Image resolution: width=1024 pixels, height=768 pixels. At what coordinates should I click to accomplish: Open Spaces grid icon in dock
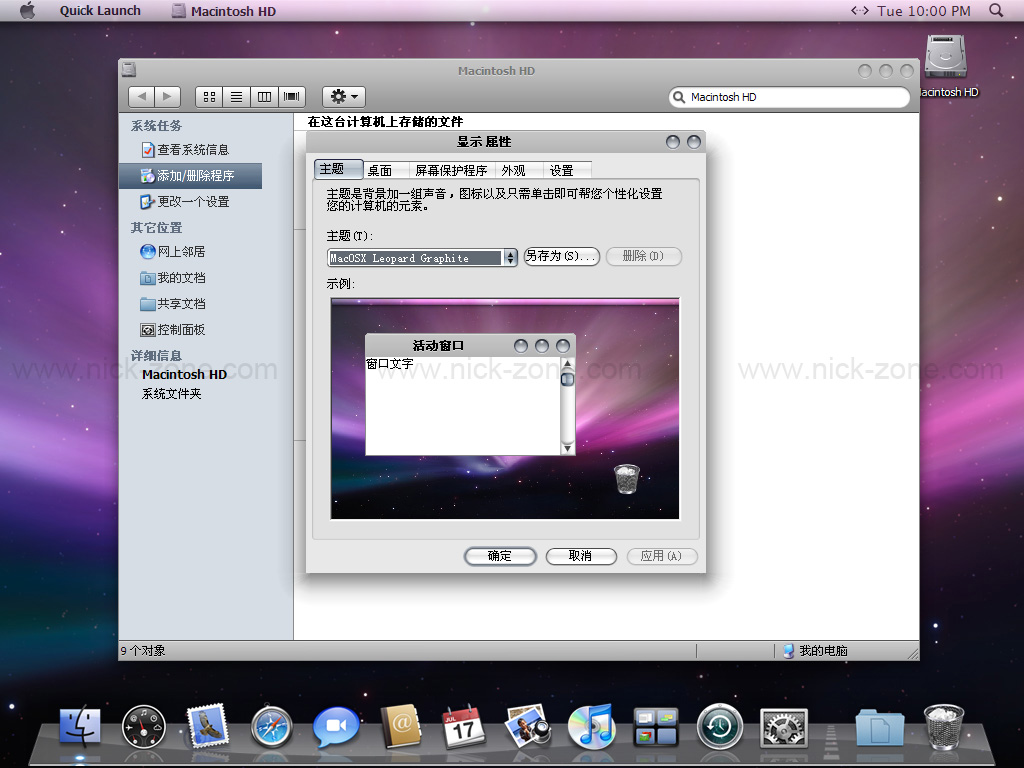(656, 727)
